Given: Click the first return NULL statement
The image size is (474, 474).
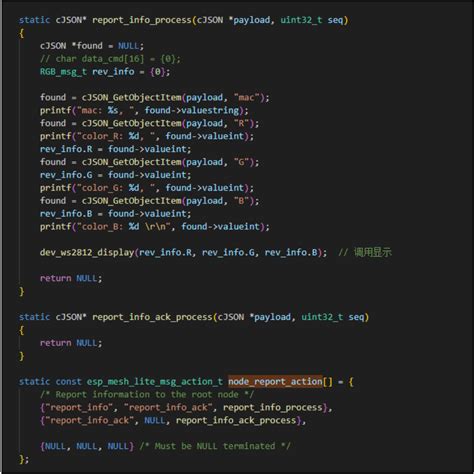Looking at the screenshot, I should pyautogui.click(x=71, y=278).
